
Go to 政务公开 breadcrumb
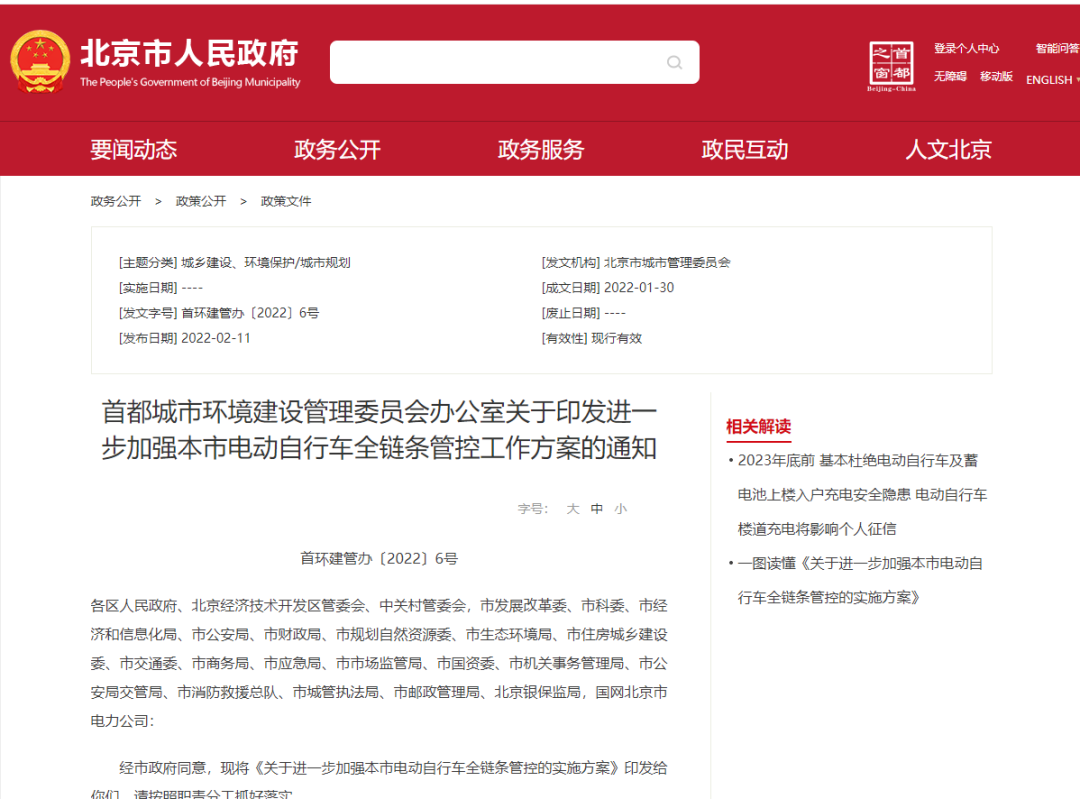tap(116, 201)
